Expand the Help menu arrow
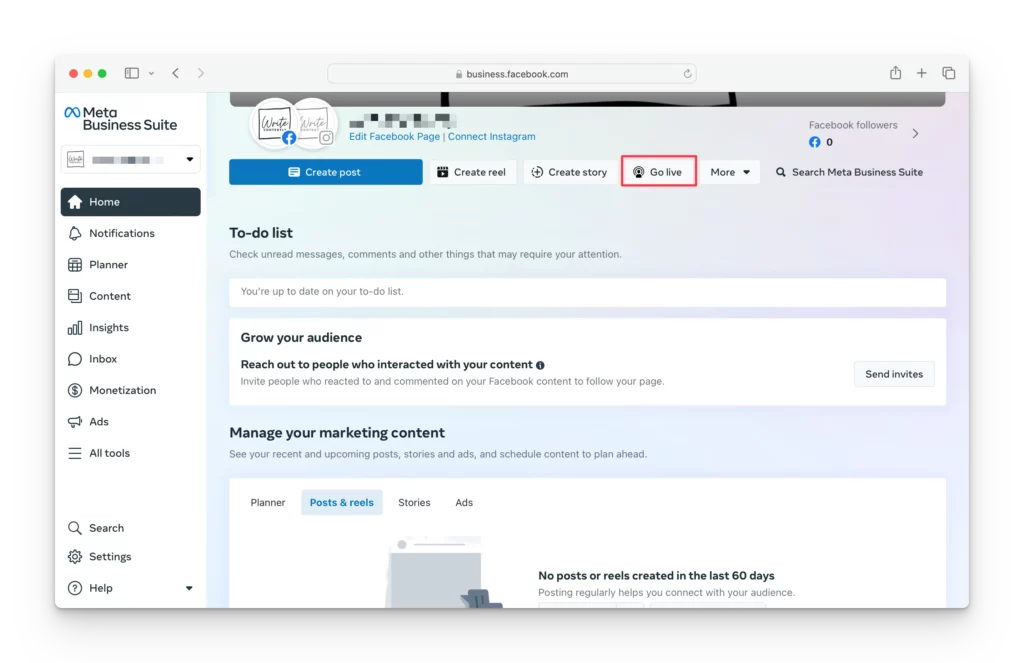The width and height of the screenshot is (1024, 663). tap(189, 588)
